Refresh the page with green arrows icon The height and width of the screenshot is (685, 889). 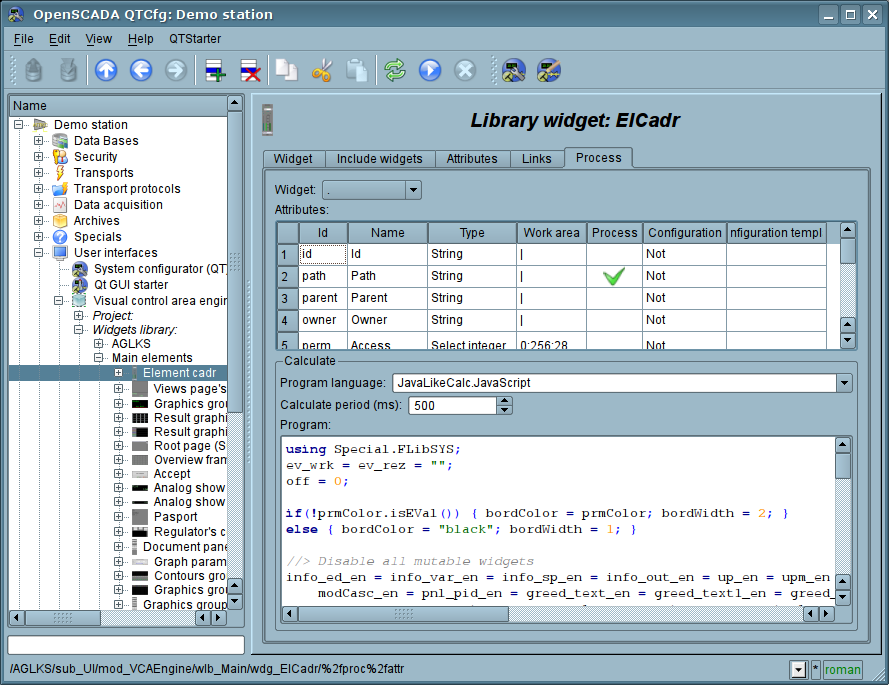395,70
